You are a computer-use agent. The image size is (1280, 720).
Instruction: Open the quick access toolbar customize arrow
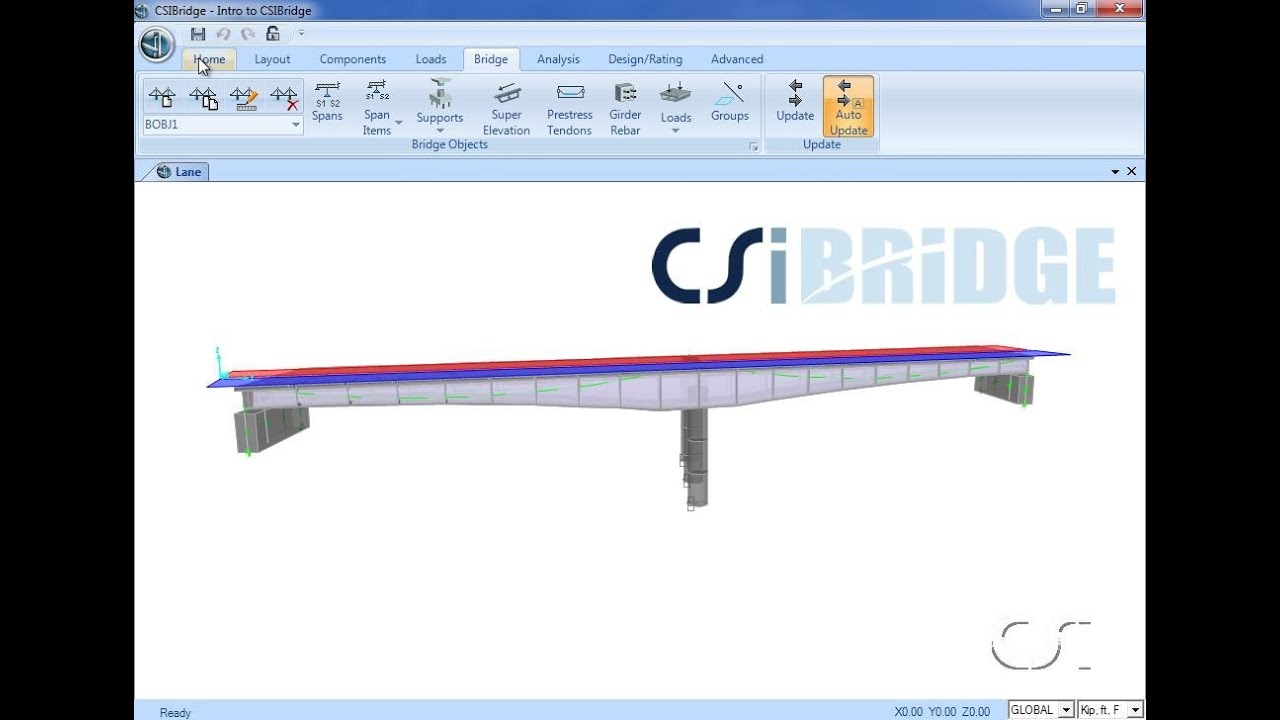301,33
